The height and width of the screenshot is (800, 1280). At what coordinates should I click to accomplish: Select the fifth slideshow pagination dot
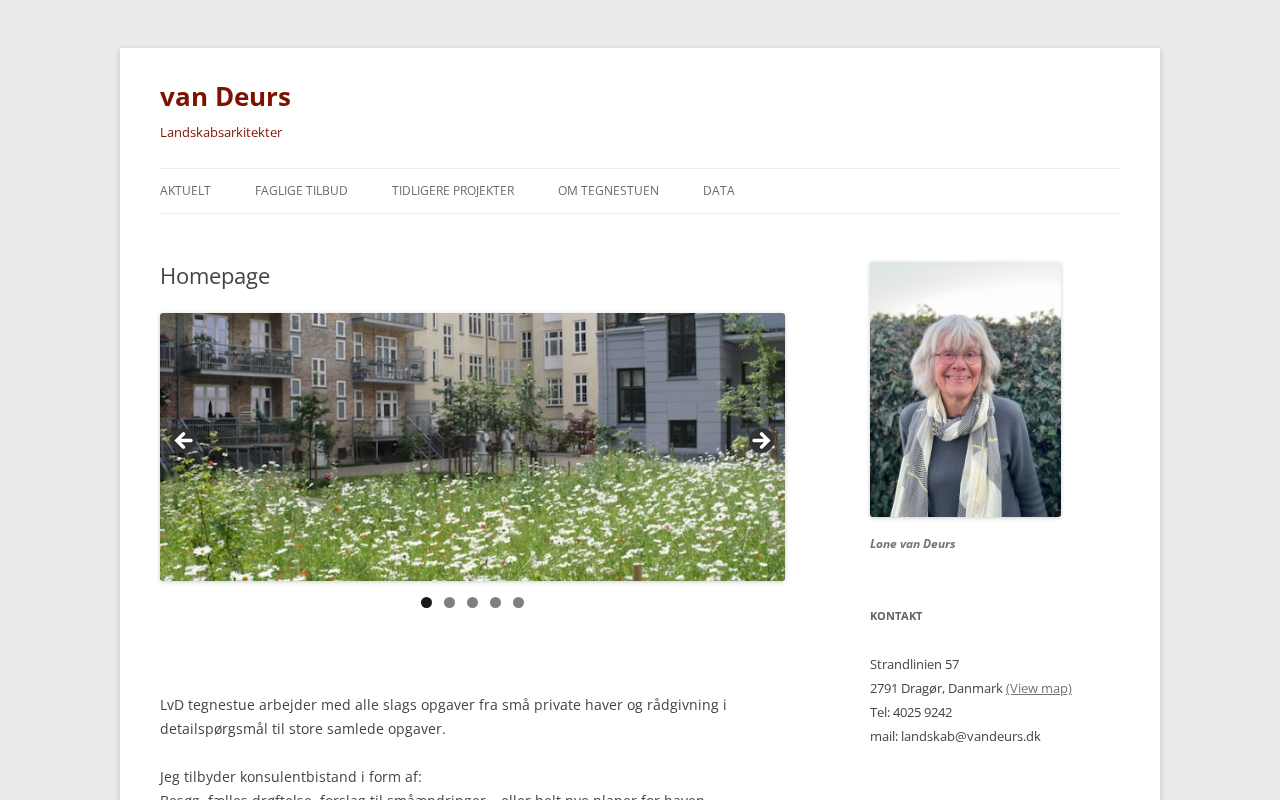[x=518, y=603]
